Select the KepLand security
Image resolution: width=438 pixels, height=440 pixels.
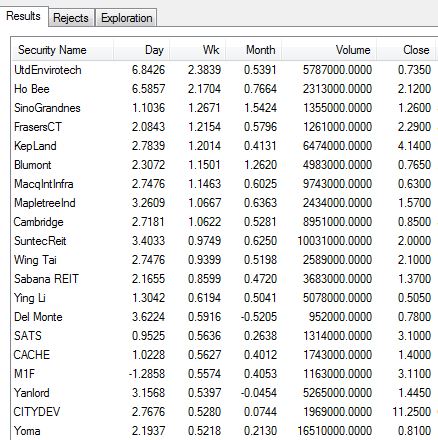tap(224, 146)
